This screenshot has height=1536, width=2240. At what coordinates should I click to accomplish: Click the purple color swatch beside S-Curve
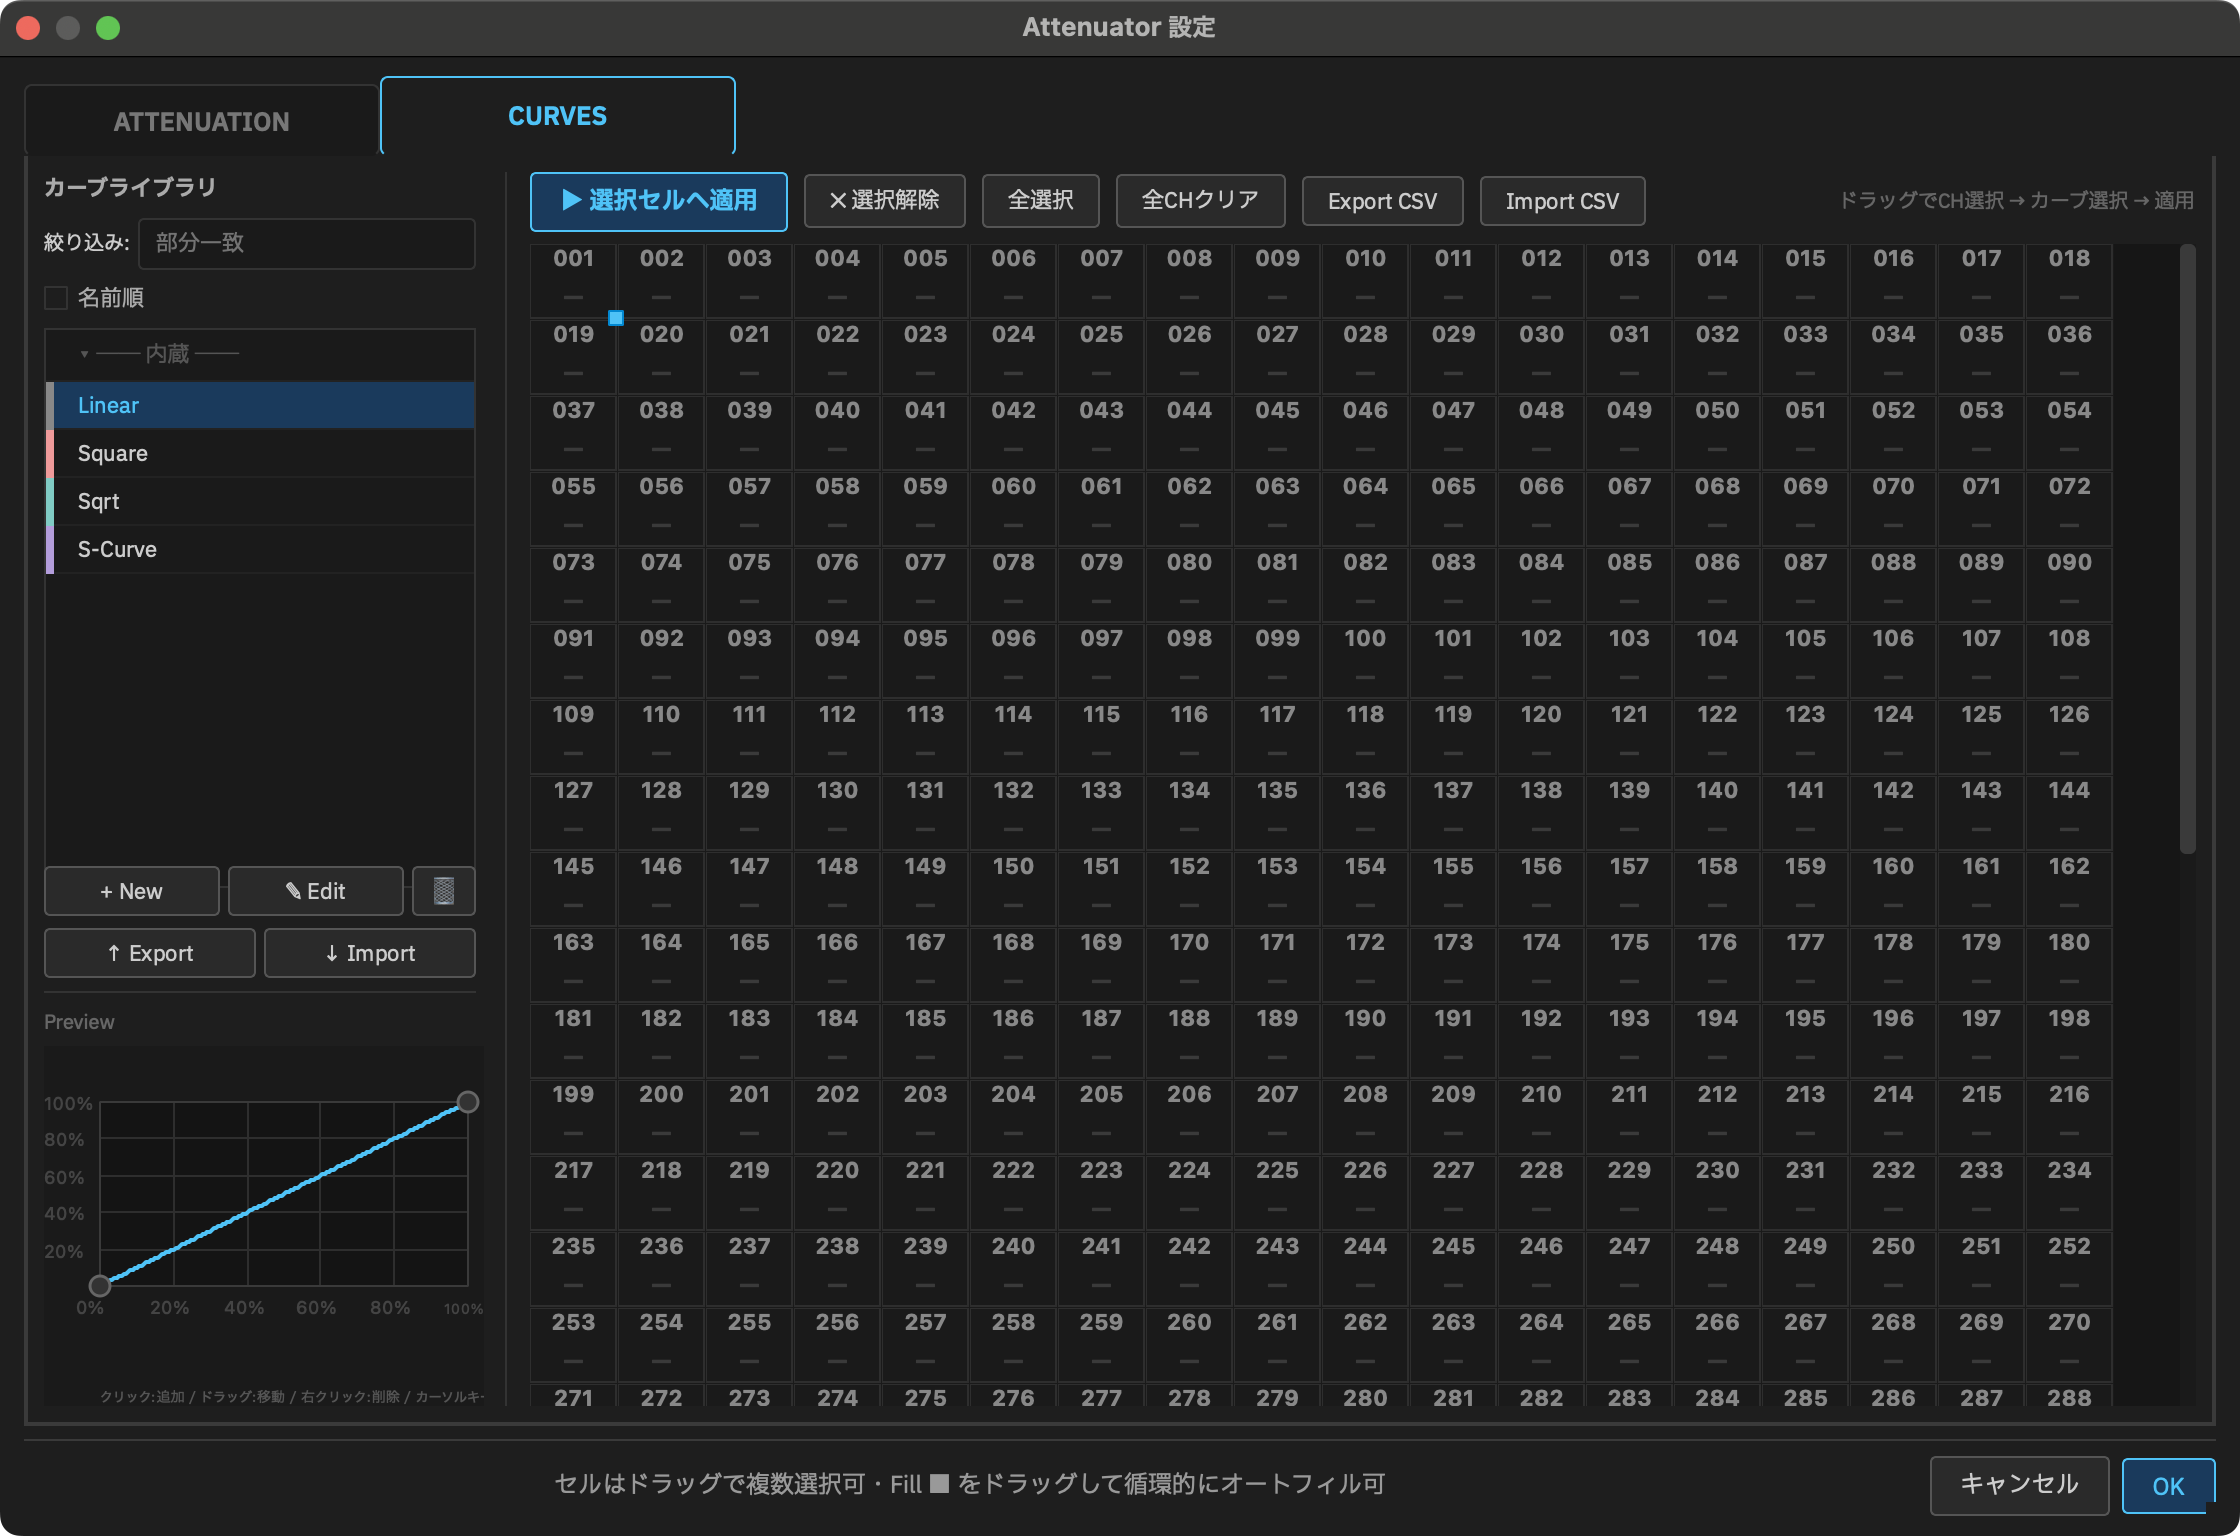[x=50, y=549]
